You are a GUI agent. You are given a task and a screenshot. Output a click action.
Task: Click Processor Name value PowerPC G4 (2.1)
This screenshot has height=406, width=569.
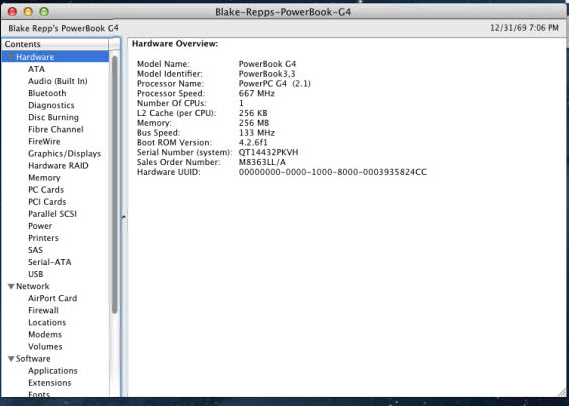coord(274,83)
